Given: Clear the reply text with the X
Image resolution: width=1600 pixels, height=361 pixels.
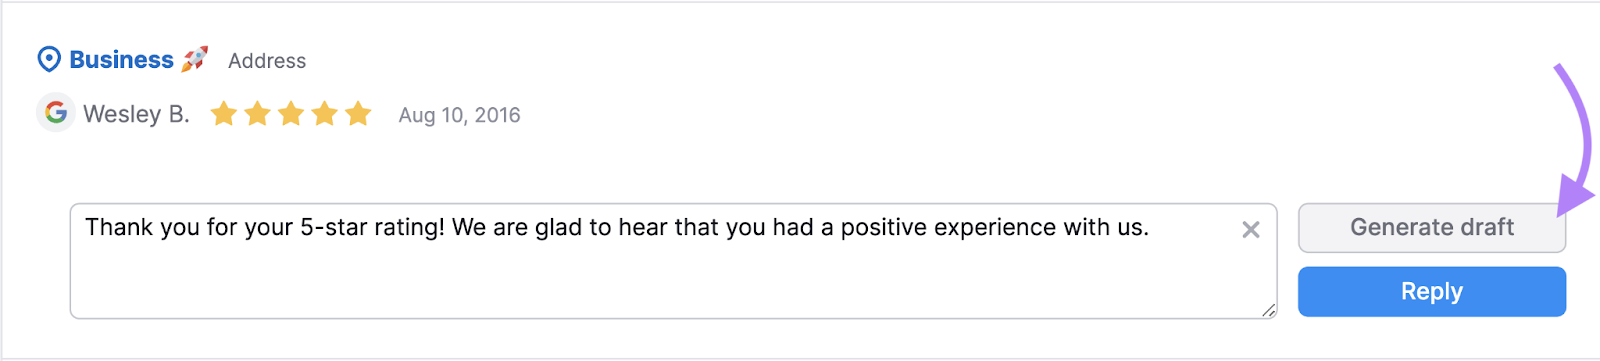Looking at the screenshot, I should pos(1250,230).
